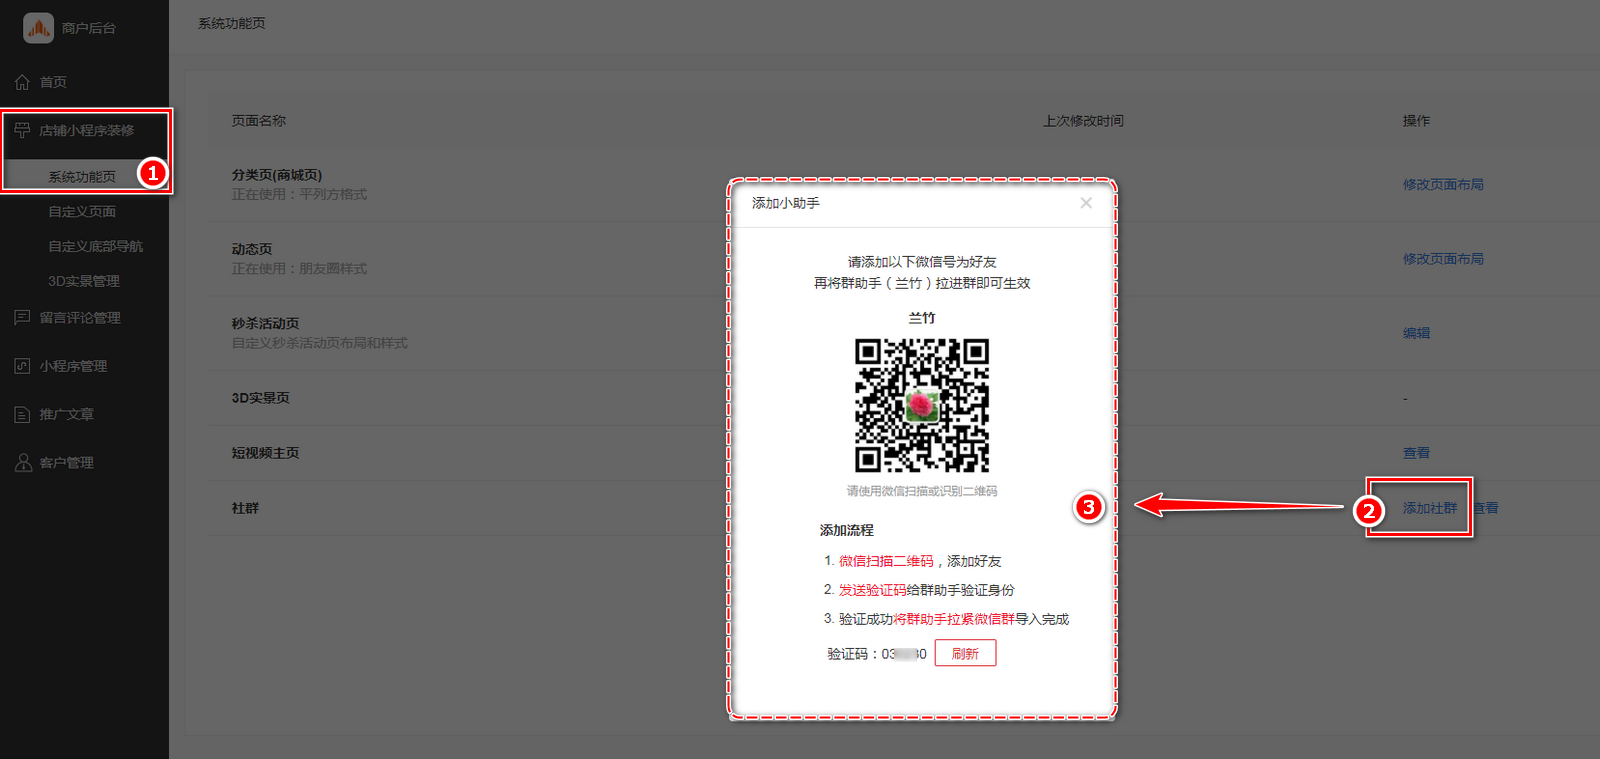Go to 首页 menu label
Screen dimensions: 1600x759
[x=53, y=82]
